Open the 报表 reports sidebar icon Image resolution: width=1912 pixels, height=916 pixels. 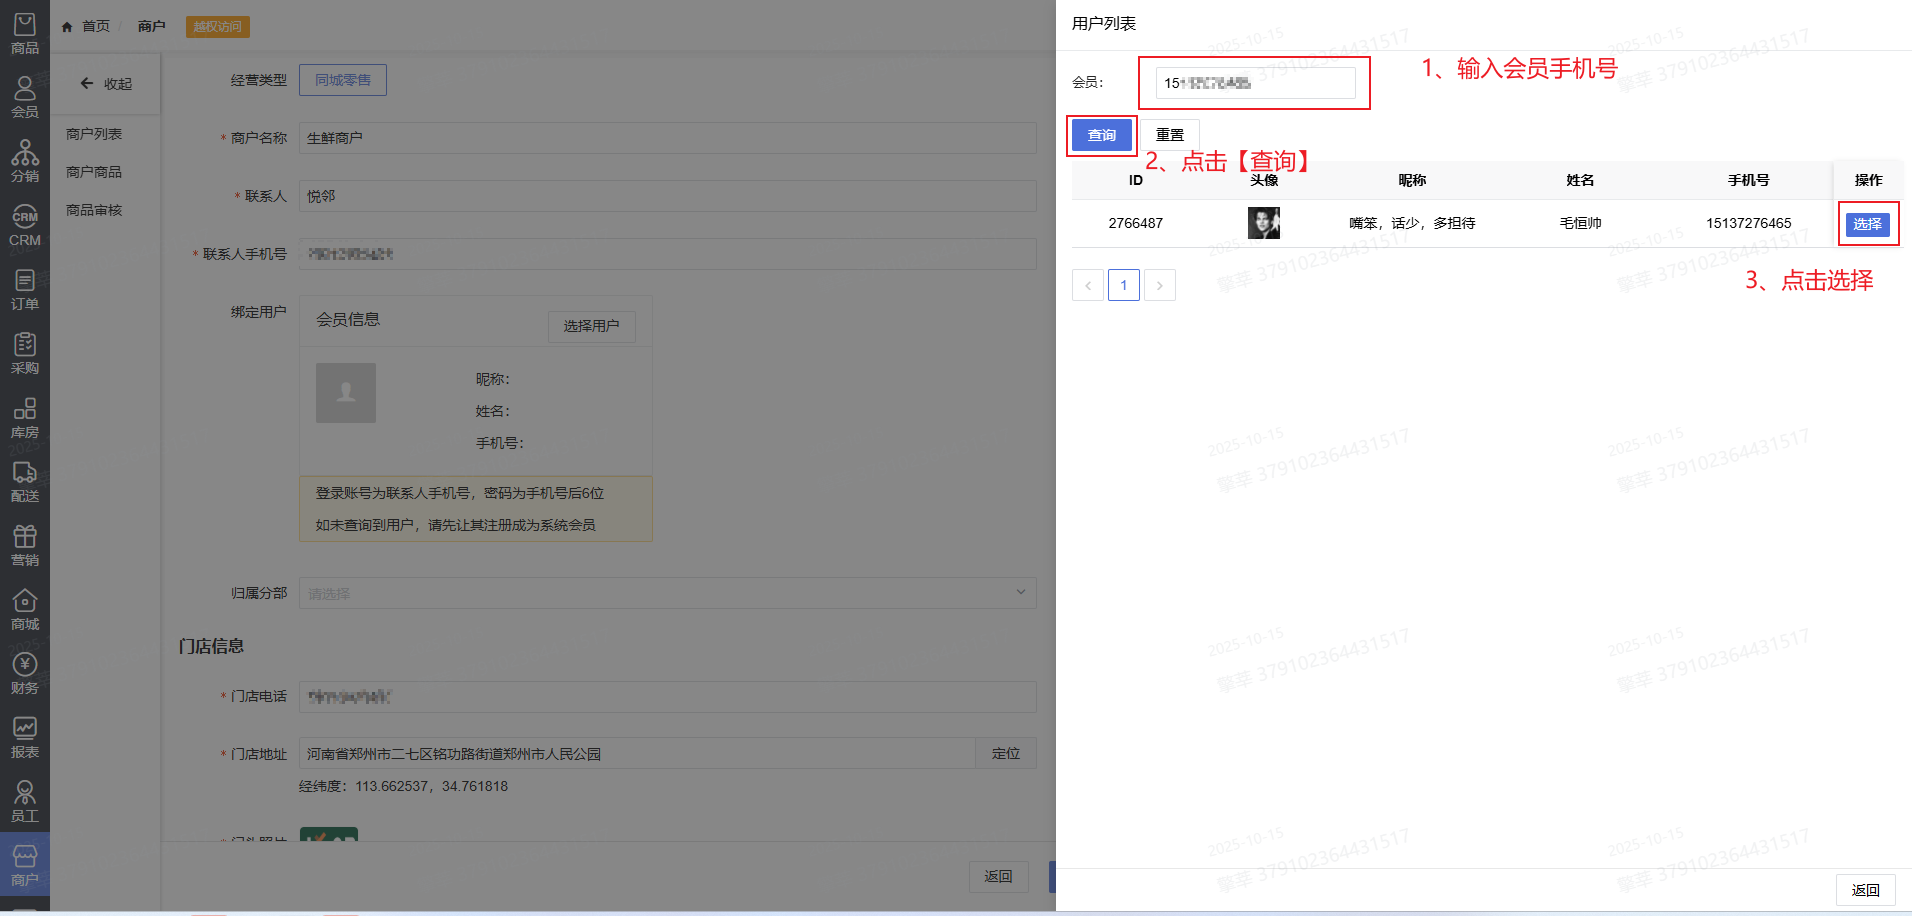(x=25, y=737)
